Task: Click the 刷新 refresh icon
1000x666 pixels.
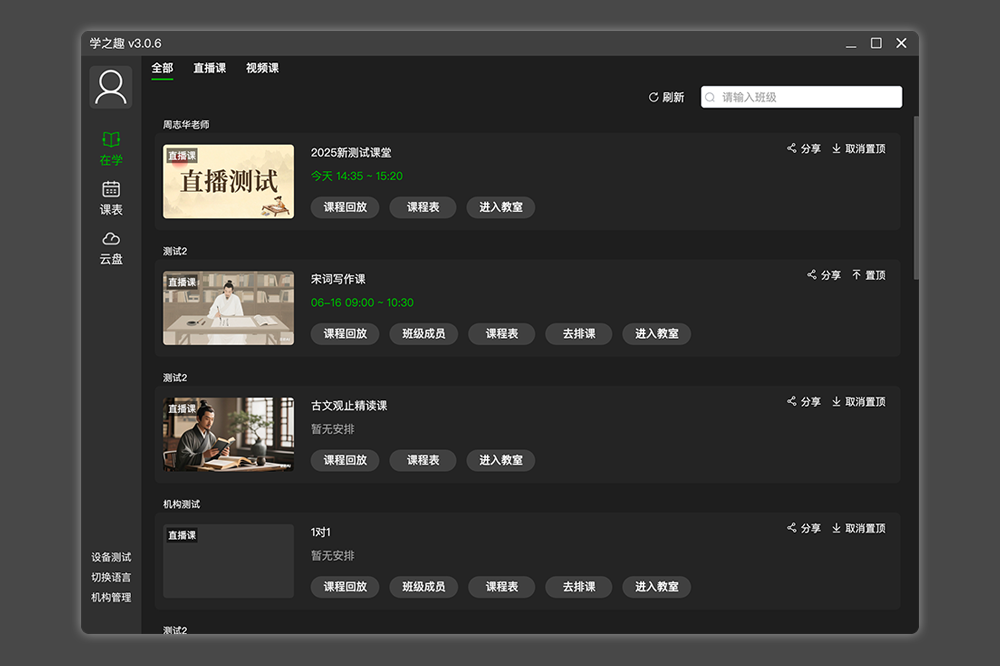Action: [654, 97]
